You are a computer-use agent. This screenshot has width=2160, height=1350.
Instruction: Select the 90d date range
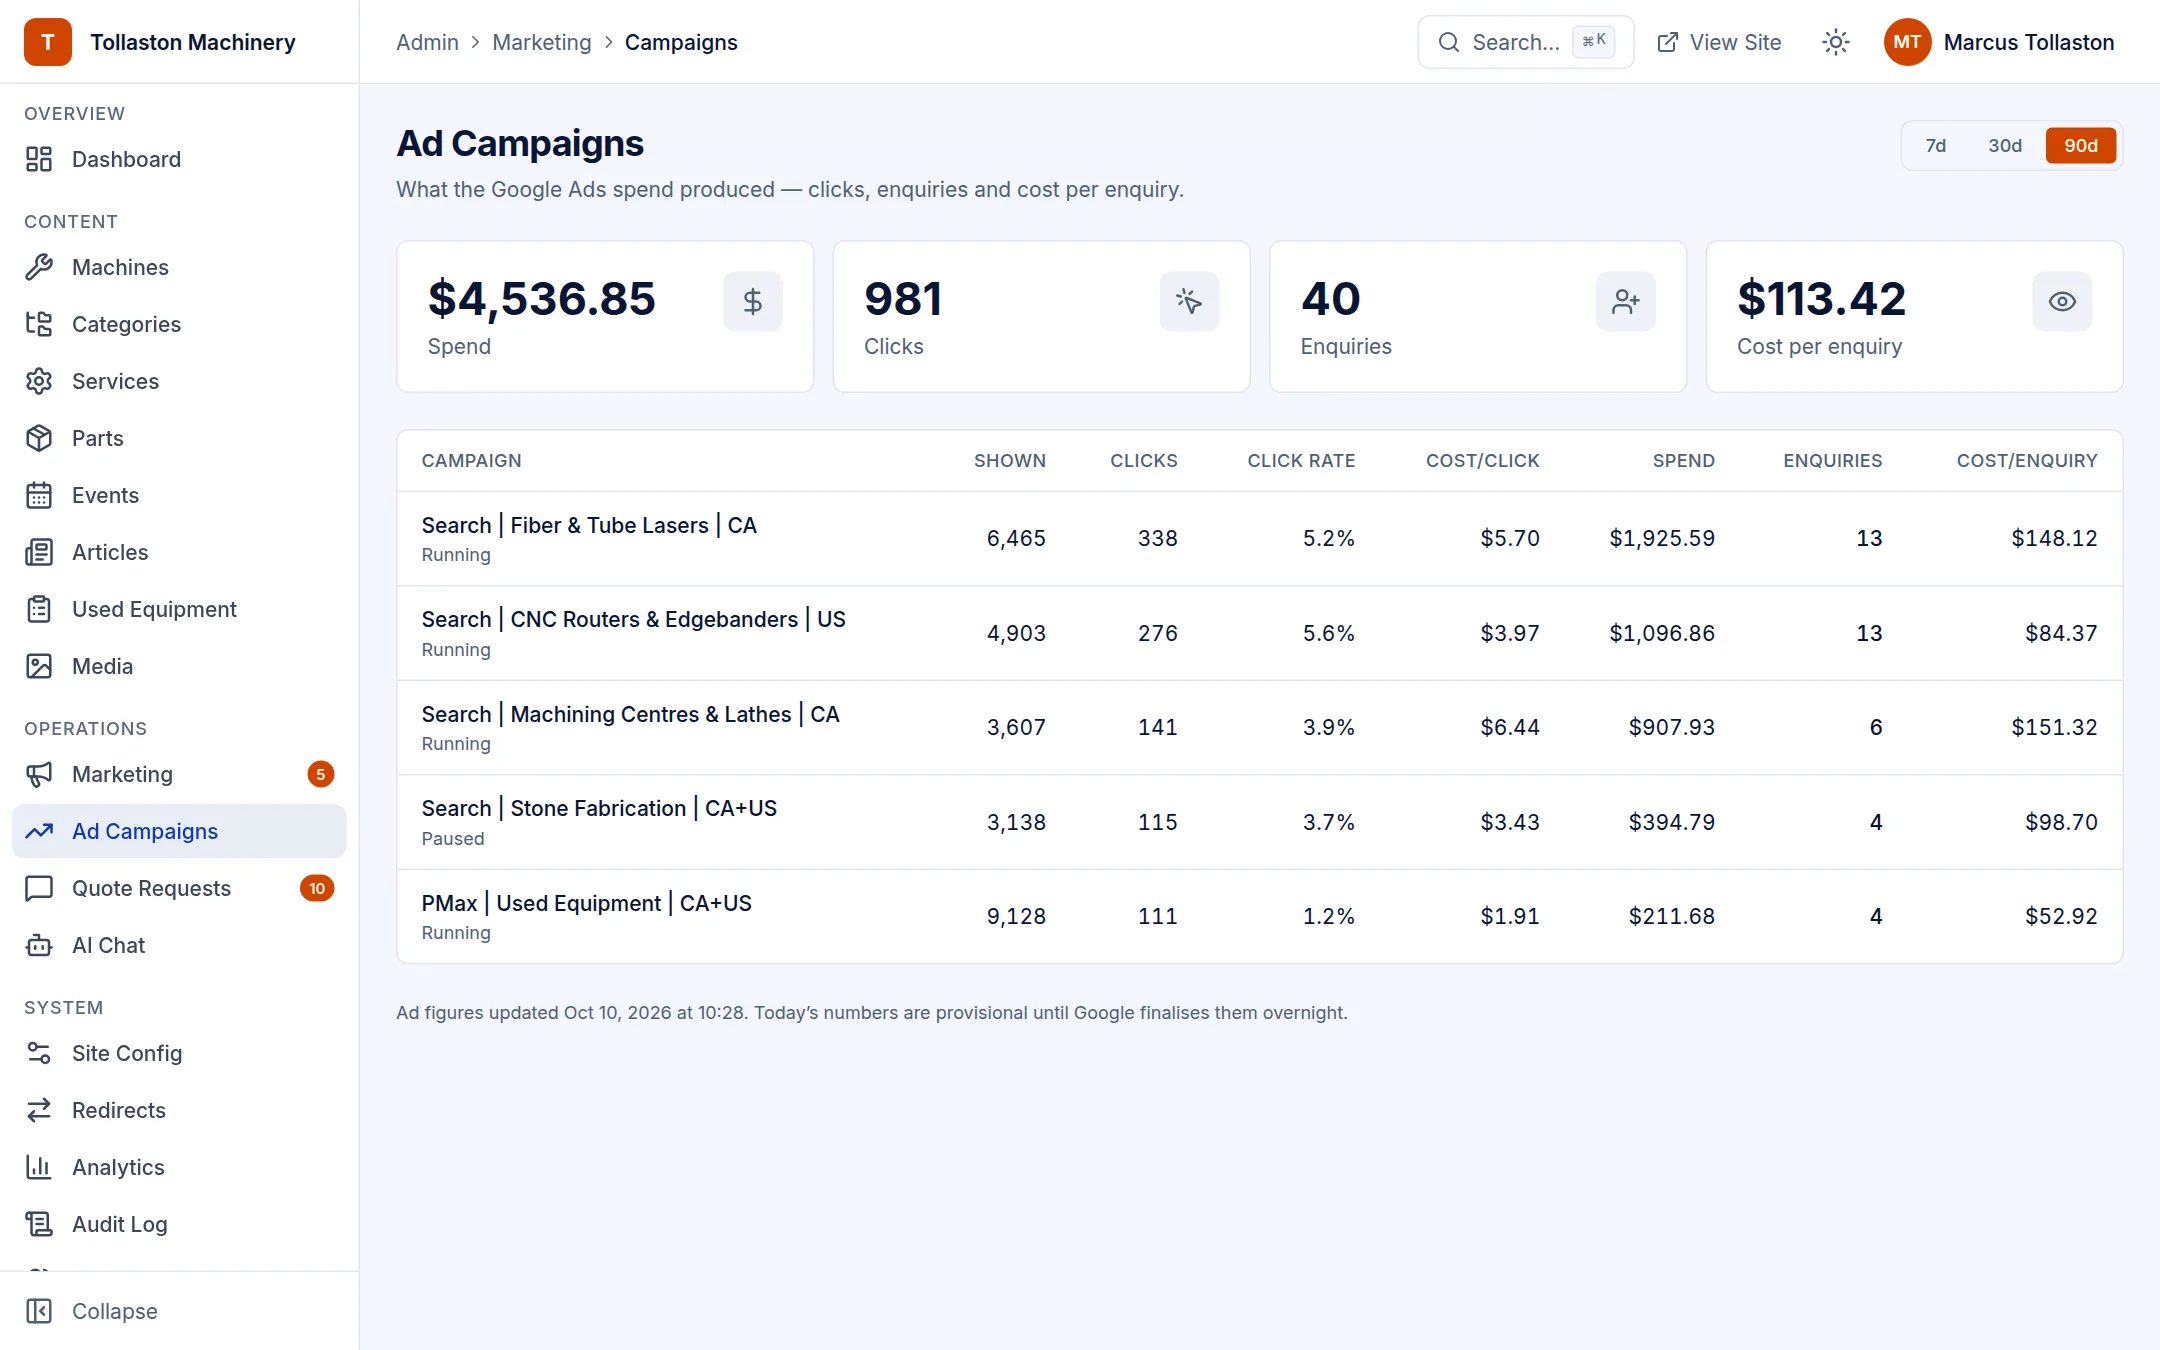[x=2081, y=145]
